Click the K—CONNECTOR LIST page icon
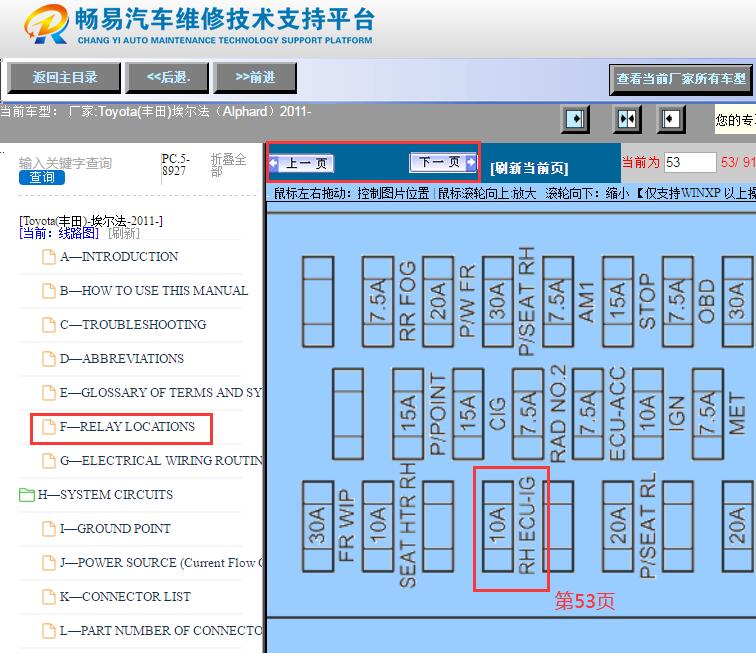Image resolution: width=756 pixels, height=653 pixels. coord(49,597)
